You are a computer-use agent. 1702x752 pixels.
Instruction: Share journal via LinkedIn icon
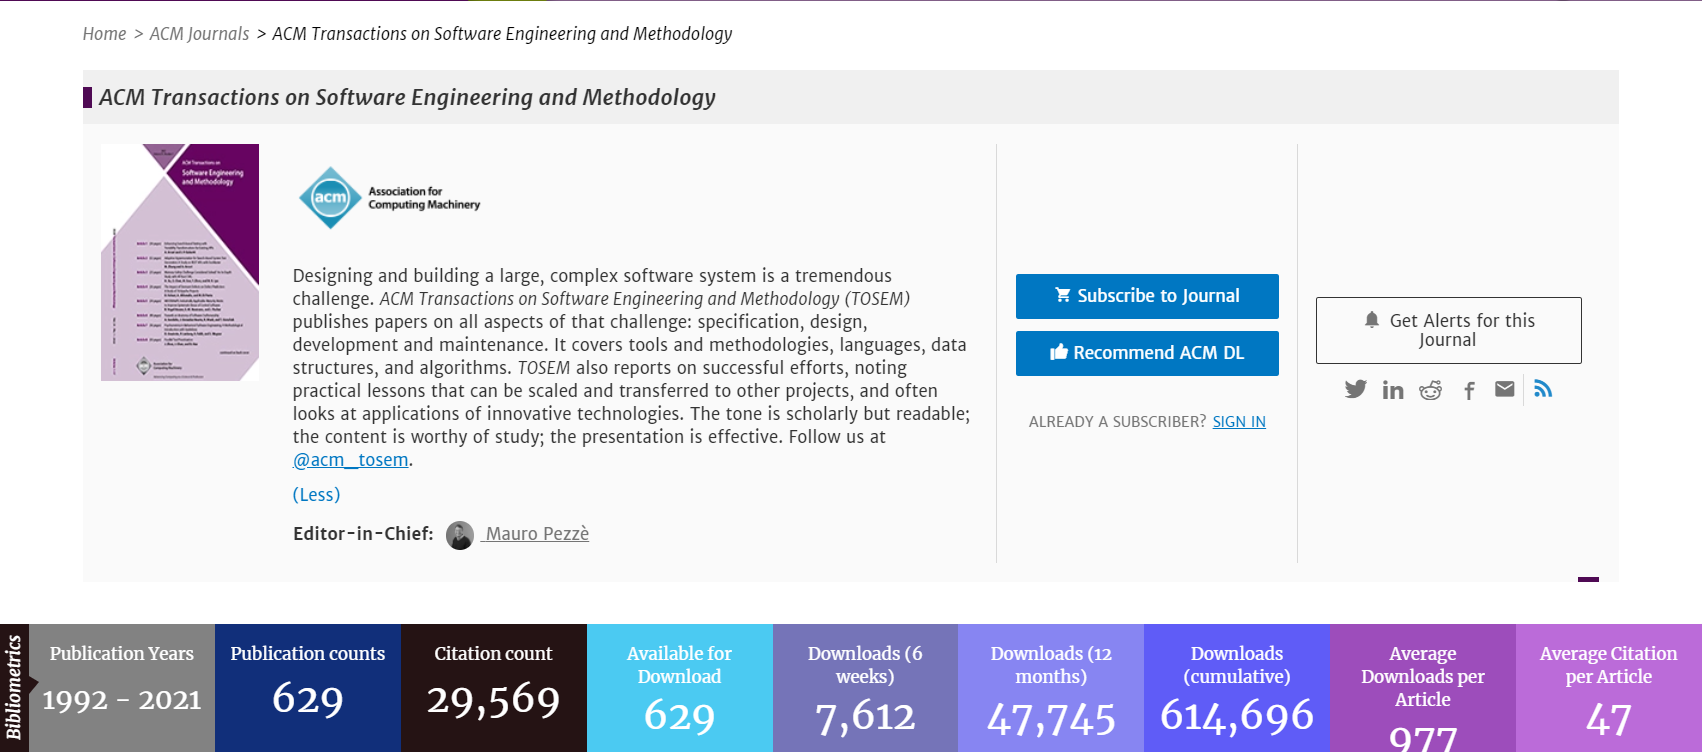click(1393, 390)
